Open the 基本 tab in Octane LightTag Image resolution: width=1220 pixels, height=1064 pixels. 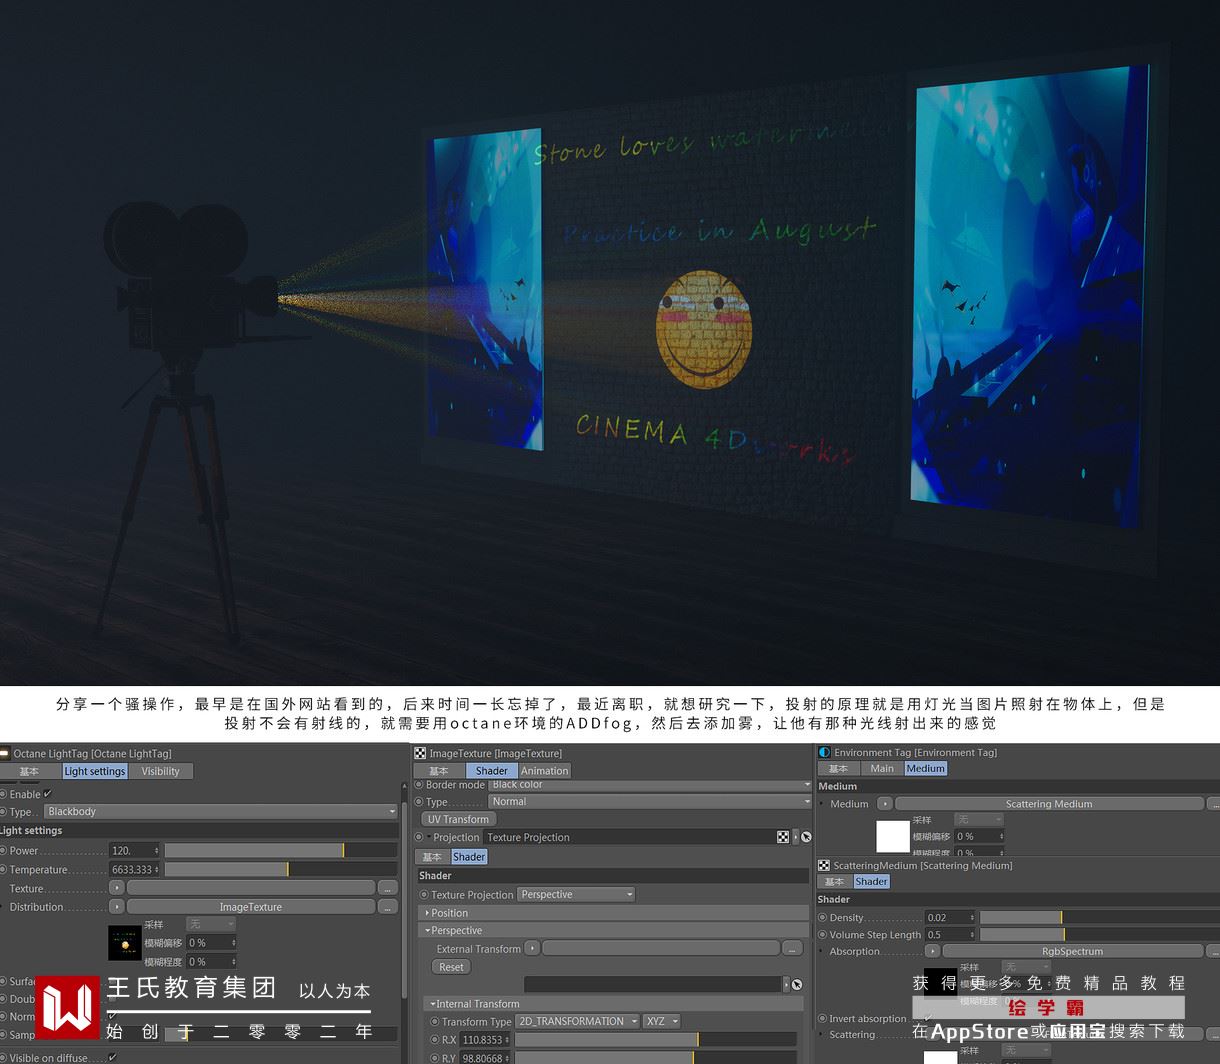(x=29, y=771)
